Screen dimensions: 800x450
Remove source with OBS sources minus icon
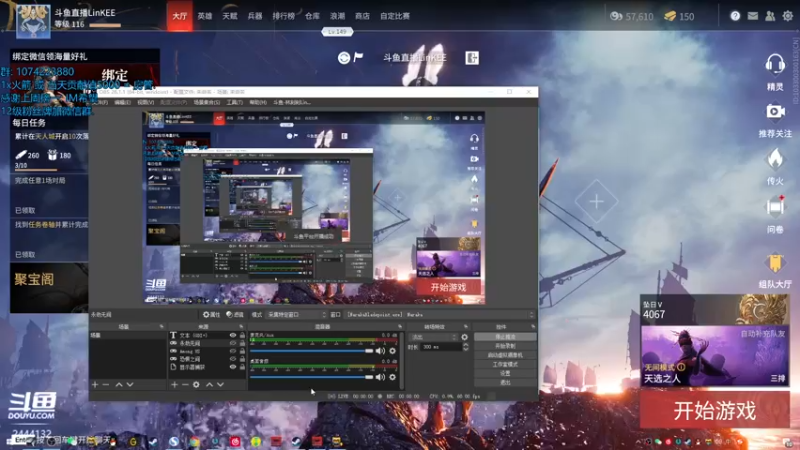185,384
